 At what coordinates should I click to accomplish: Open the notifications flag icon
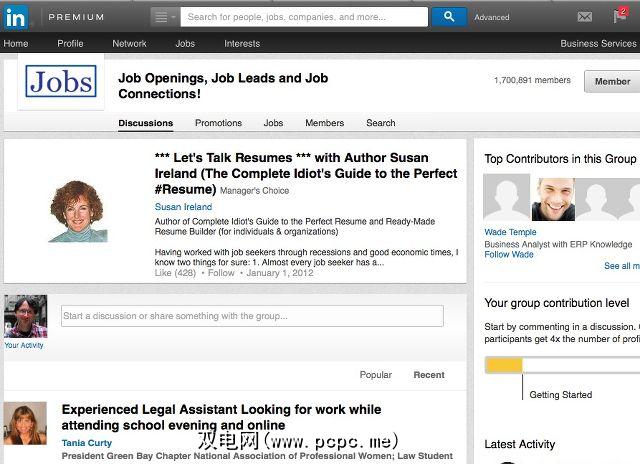pyautogui.click(x=620, y=16)
